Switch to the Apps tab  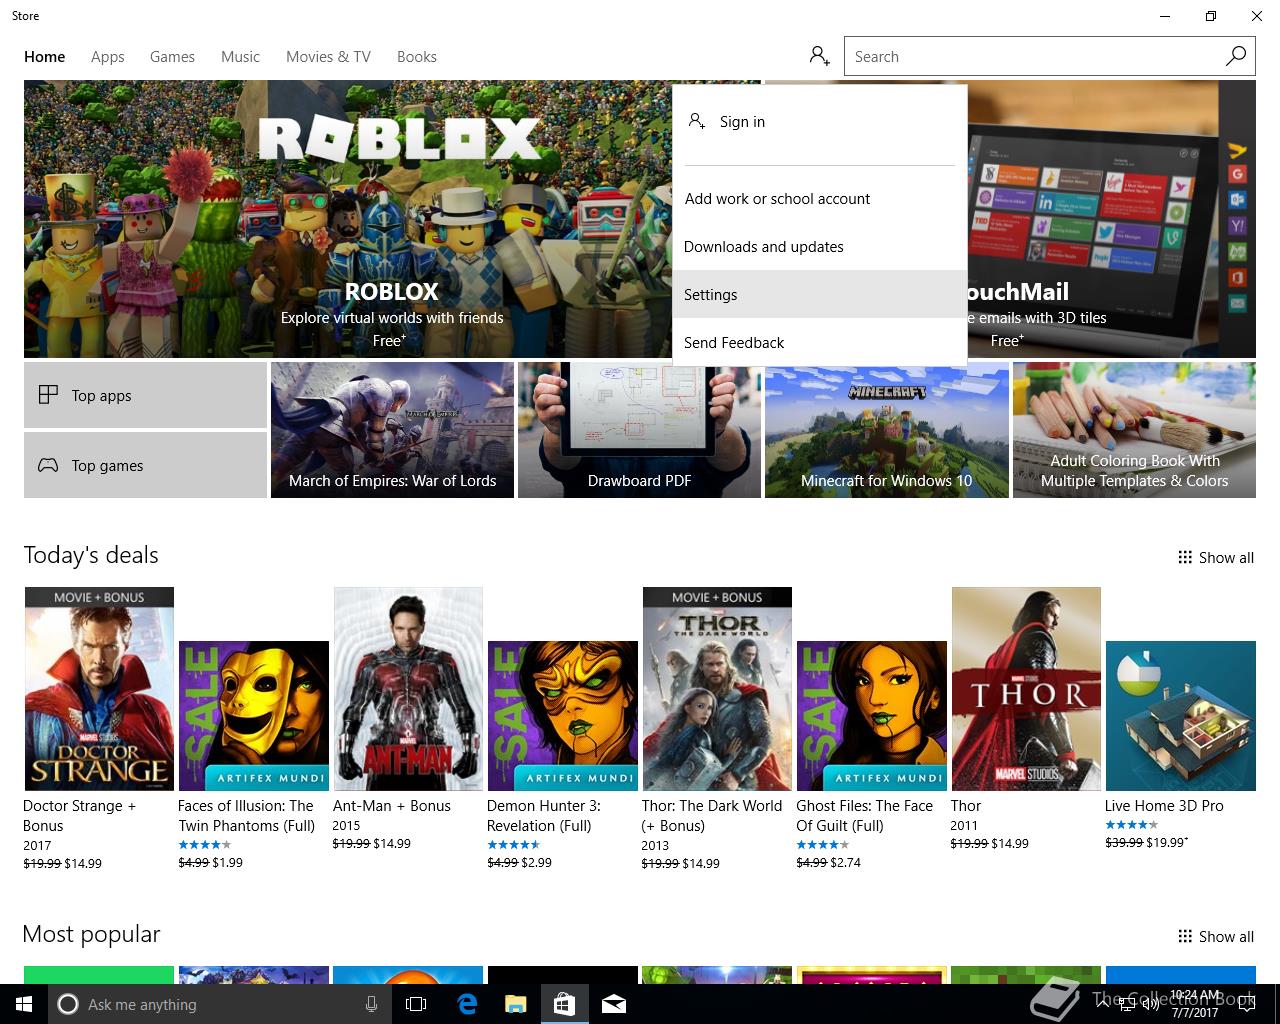point(108,57)
